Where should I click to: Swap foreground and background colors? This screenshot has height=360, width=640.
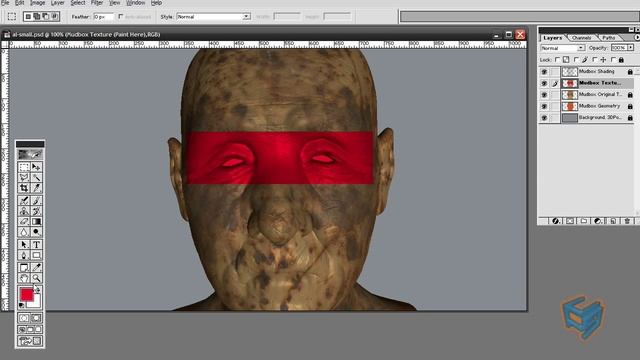point(37,289)
